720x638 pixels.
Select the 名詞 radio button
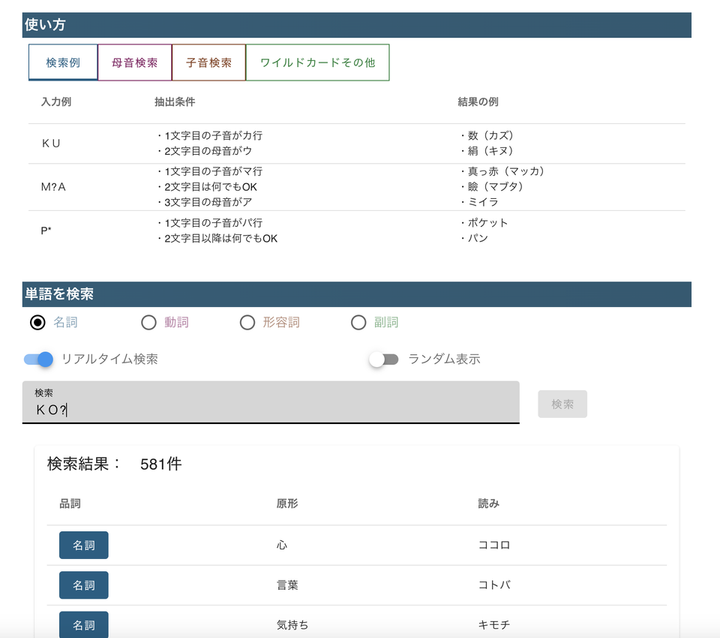38,322
